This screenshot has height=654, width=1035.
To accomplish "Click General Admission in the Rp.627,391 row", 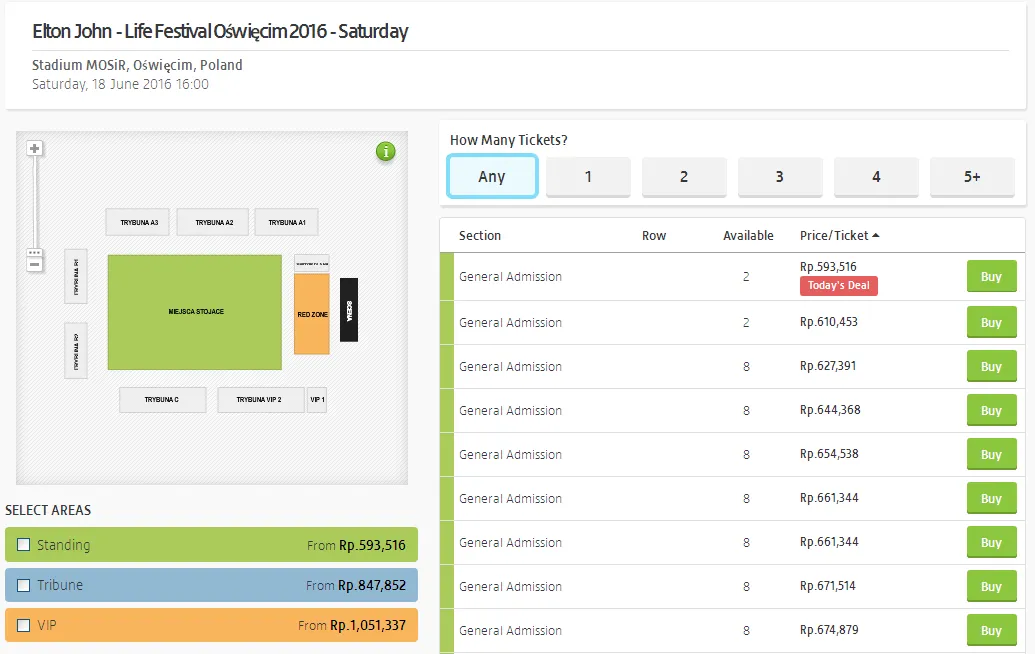I will [x=510, y=367].
